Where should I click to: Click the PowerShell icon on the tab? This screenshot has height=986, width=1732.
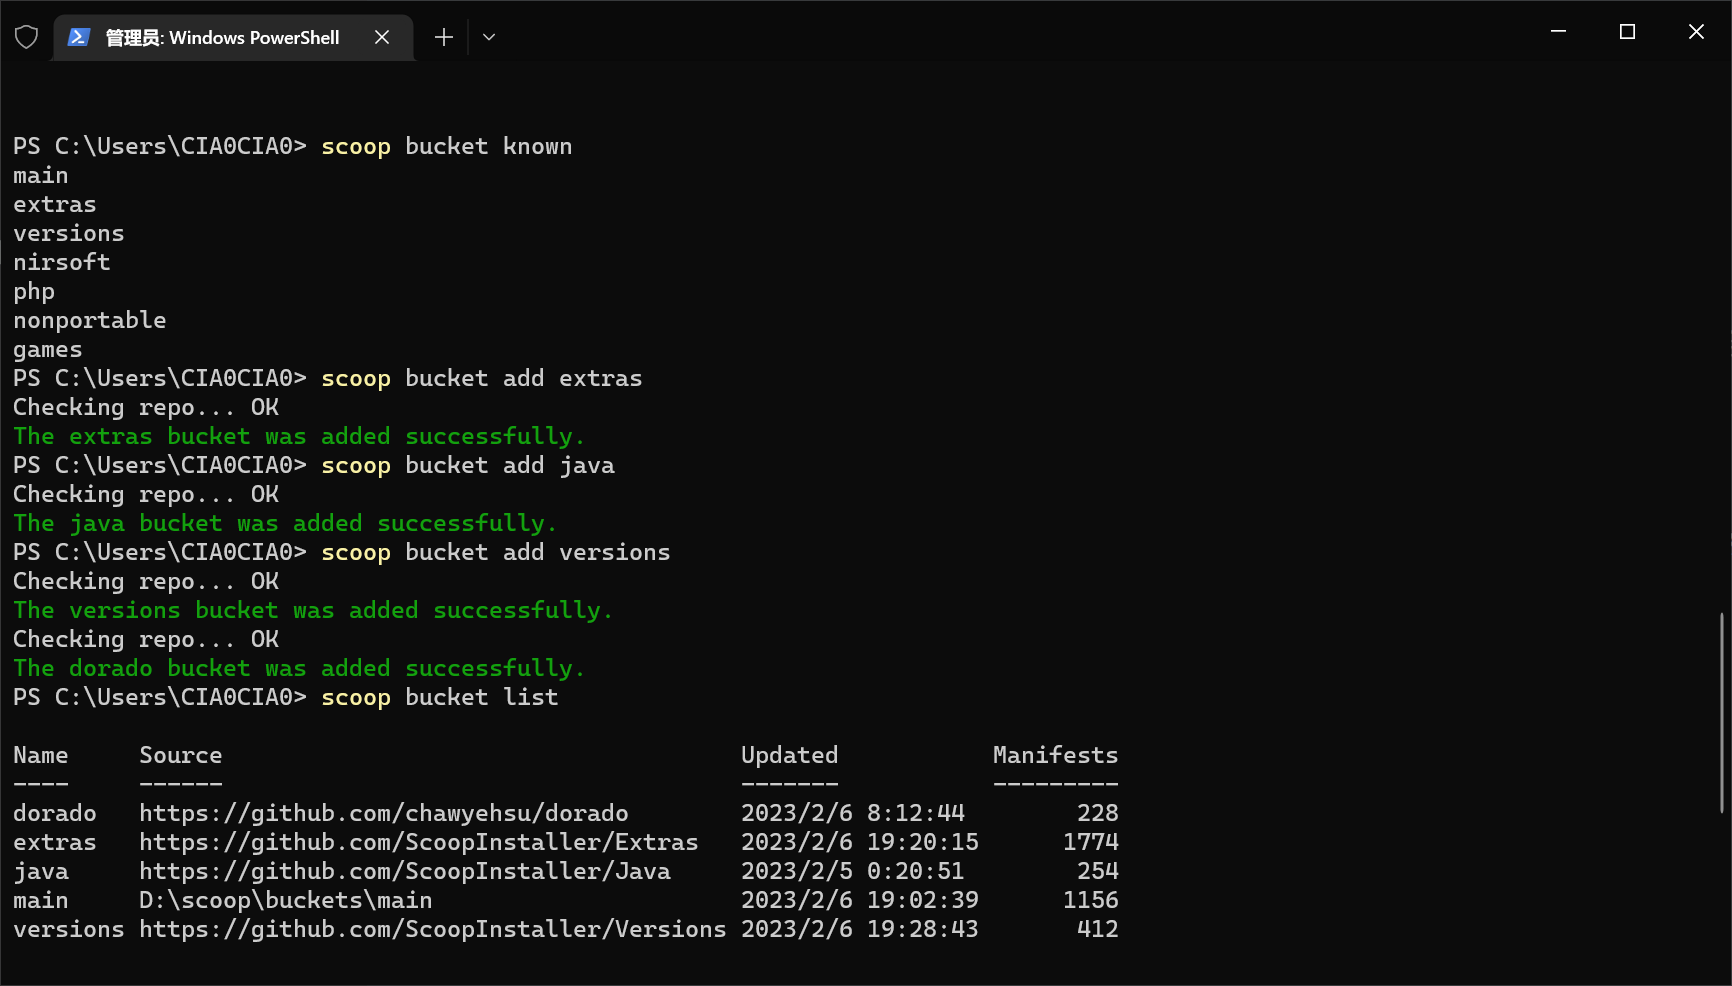79,38
